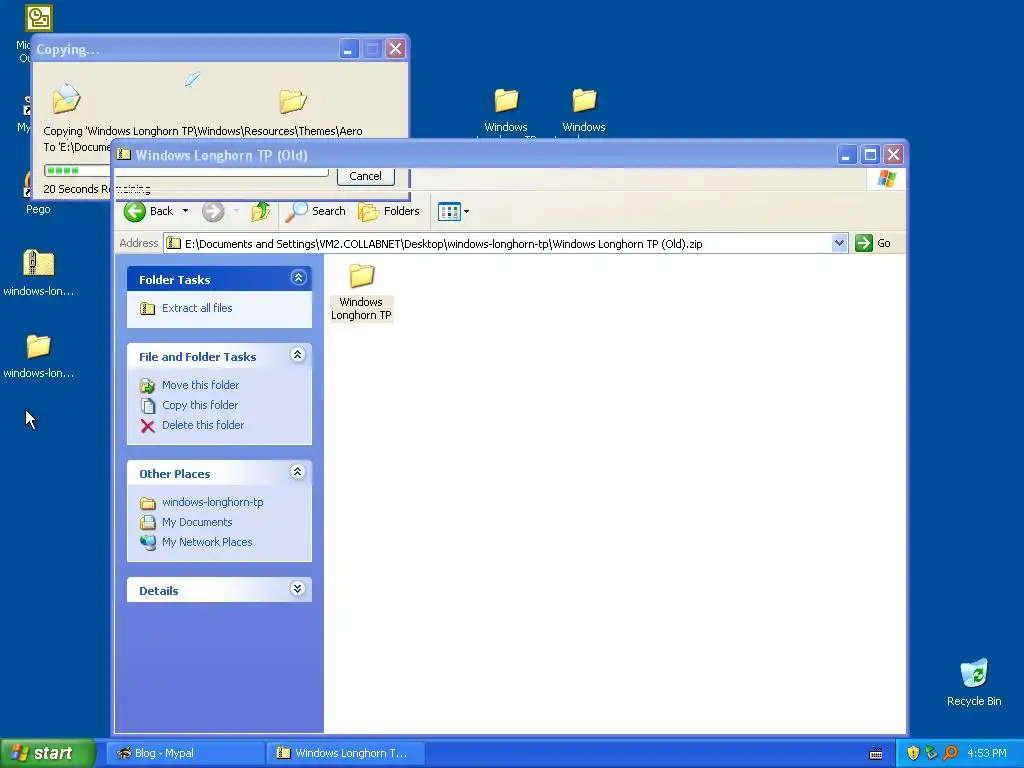Image resolution: width=1024 pixels, height=768 pixels.
Task: Click the tray magnifier icon
Action: [950, 753]
